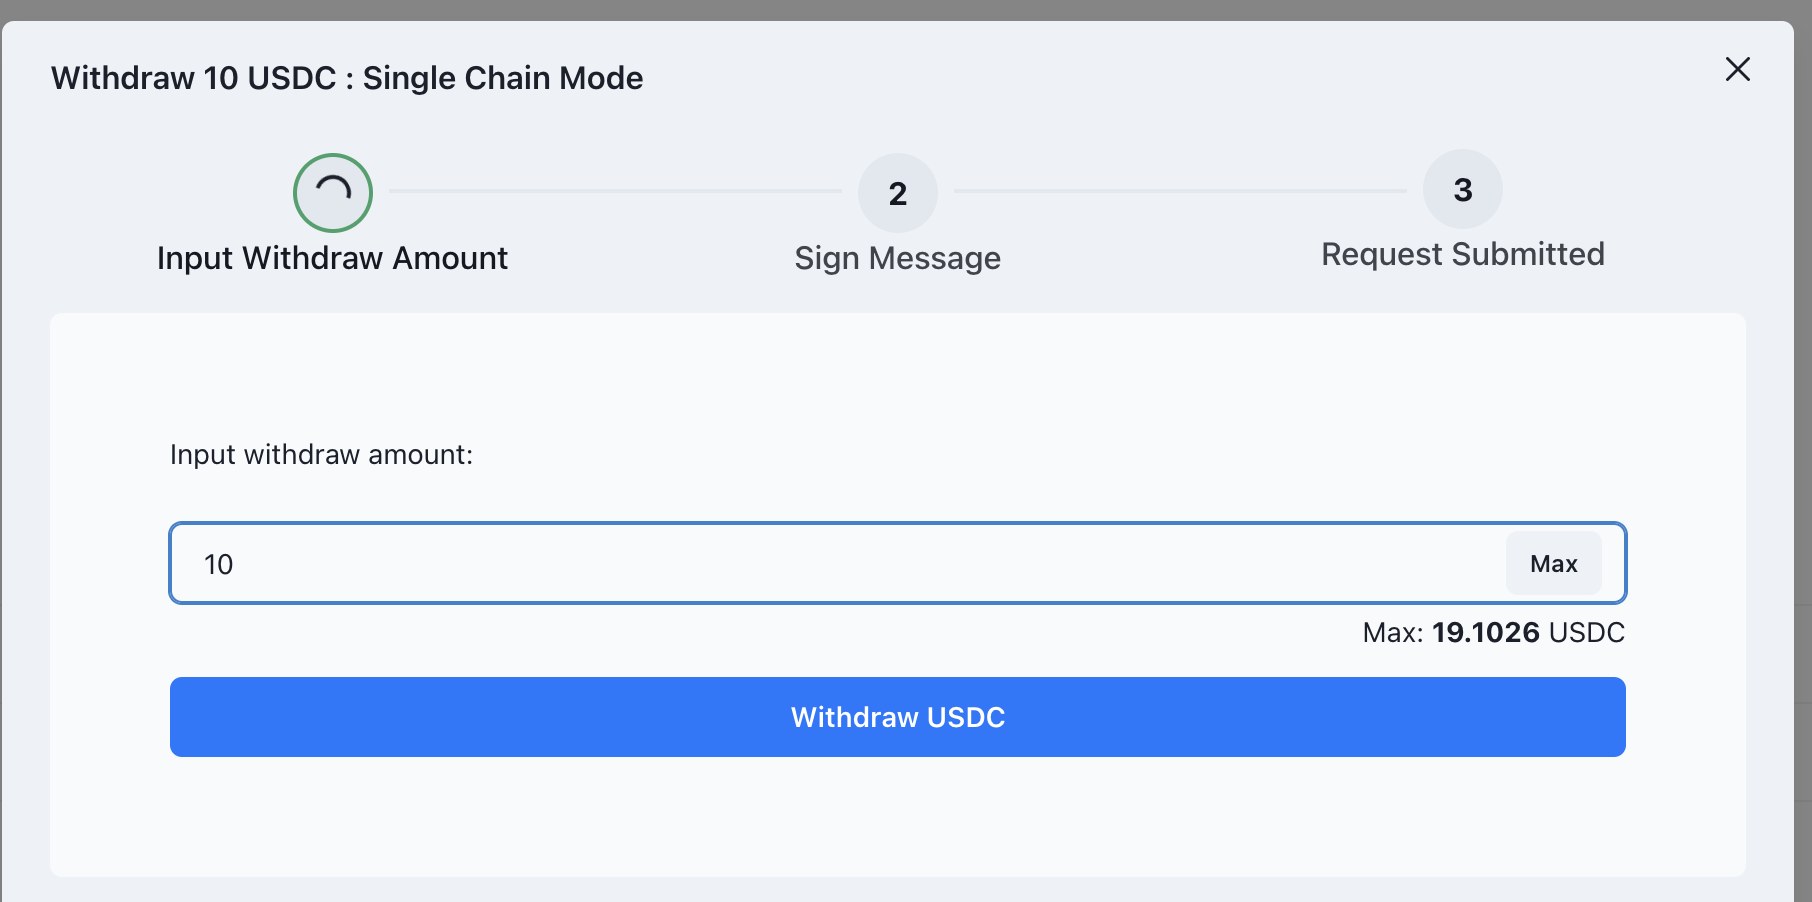Click the "Single Chain Mode" title text
Image resolution: width=1812 pixels, height=902 pixels.
502,78
